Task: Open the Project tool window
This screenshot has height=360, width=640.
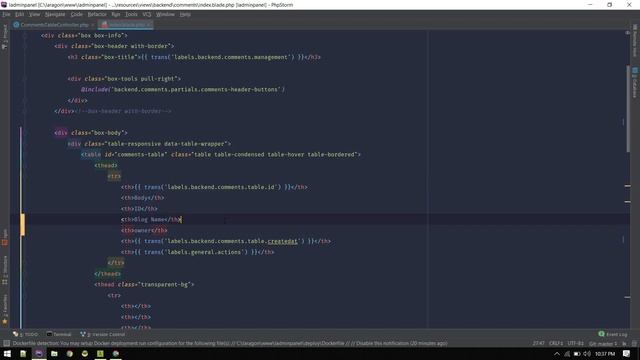Action: [4, 37]
